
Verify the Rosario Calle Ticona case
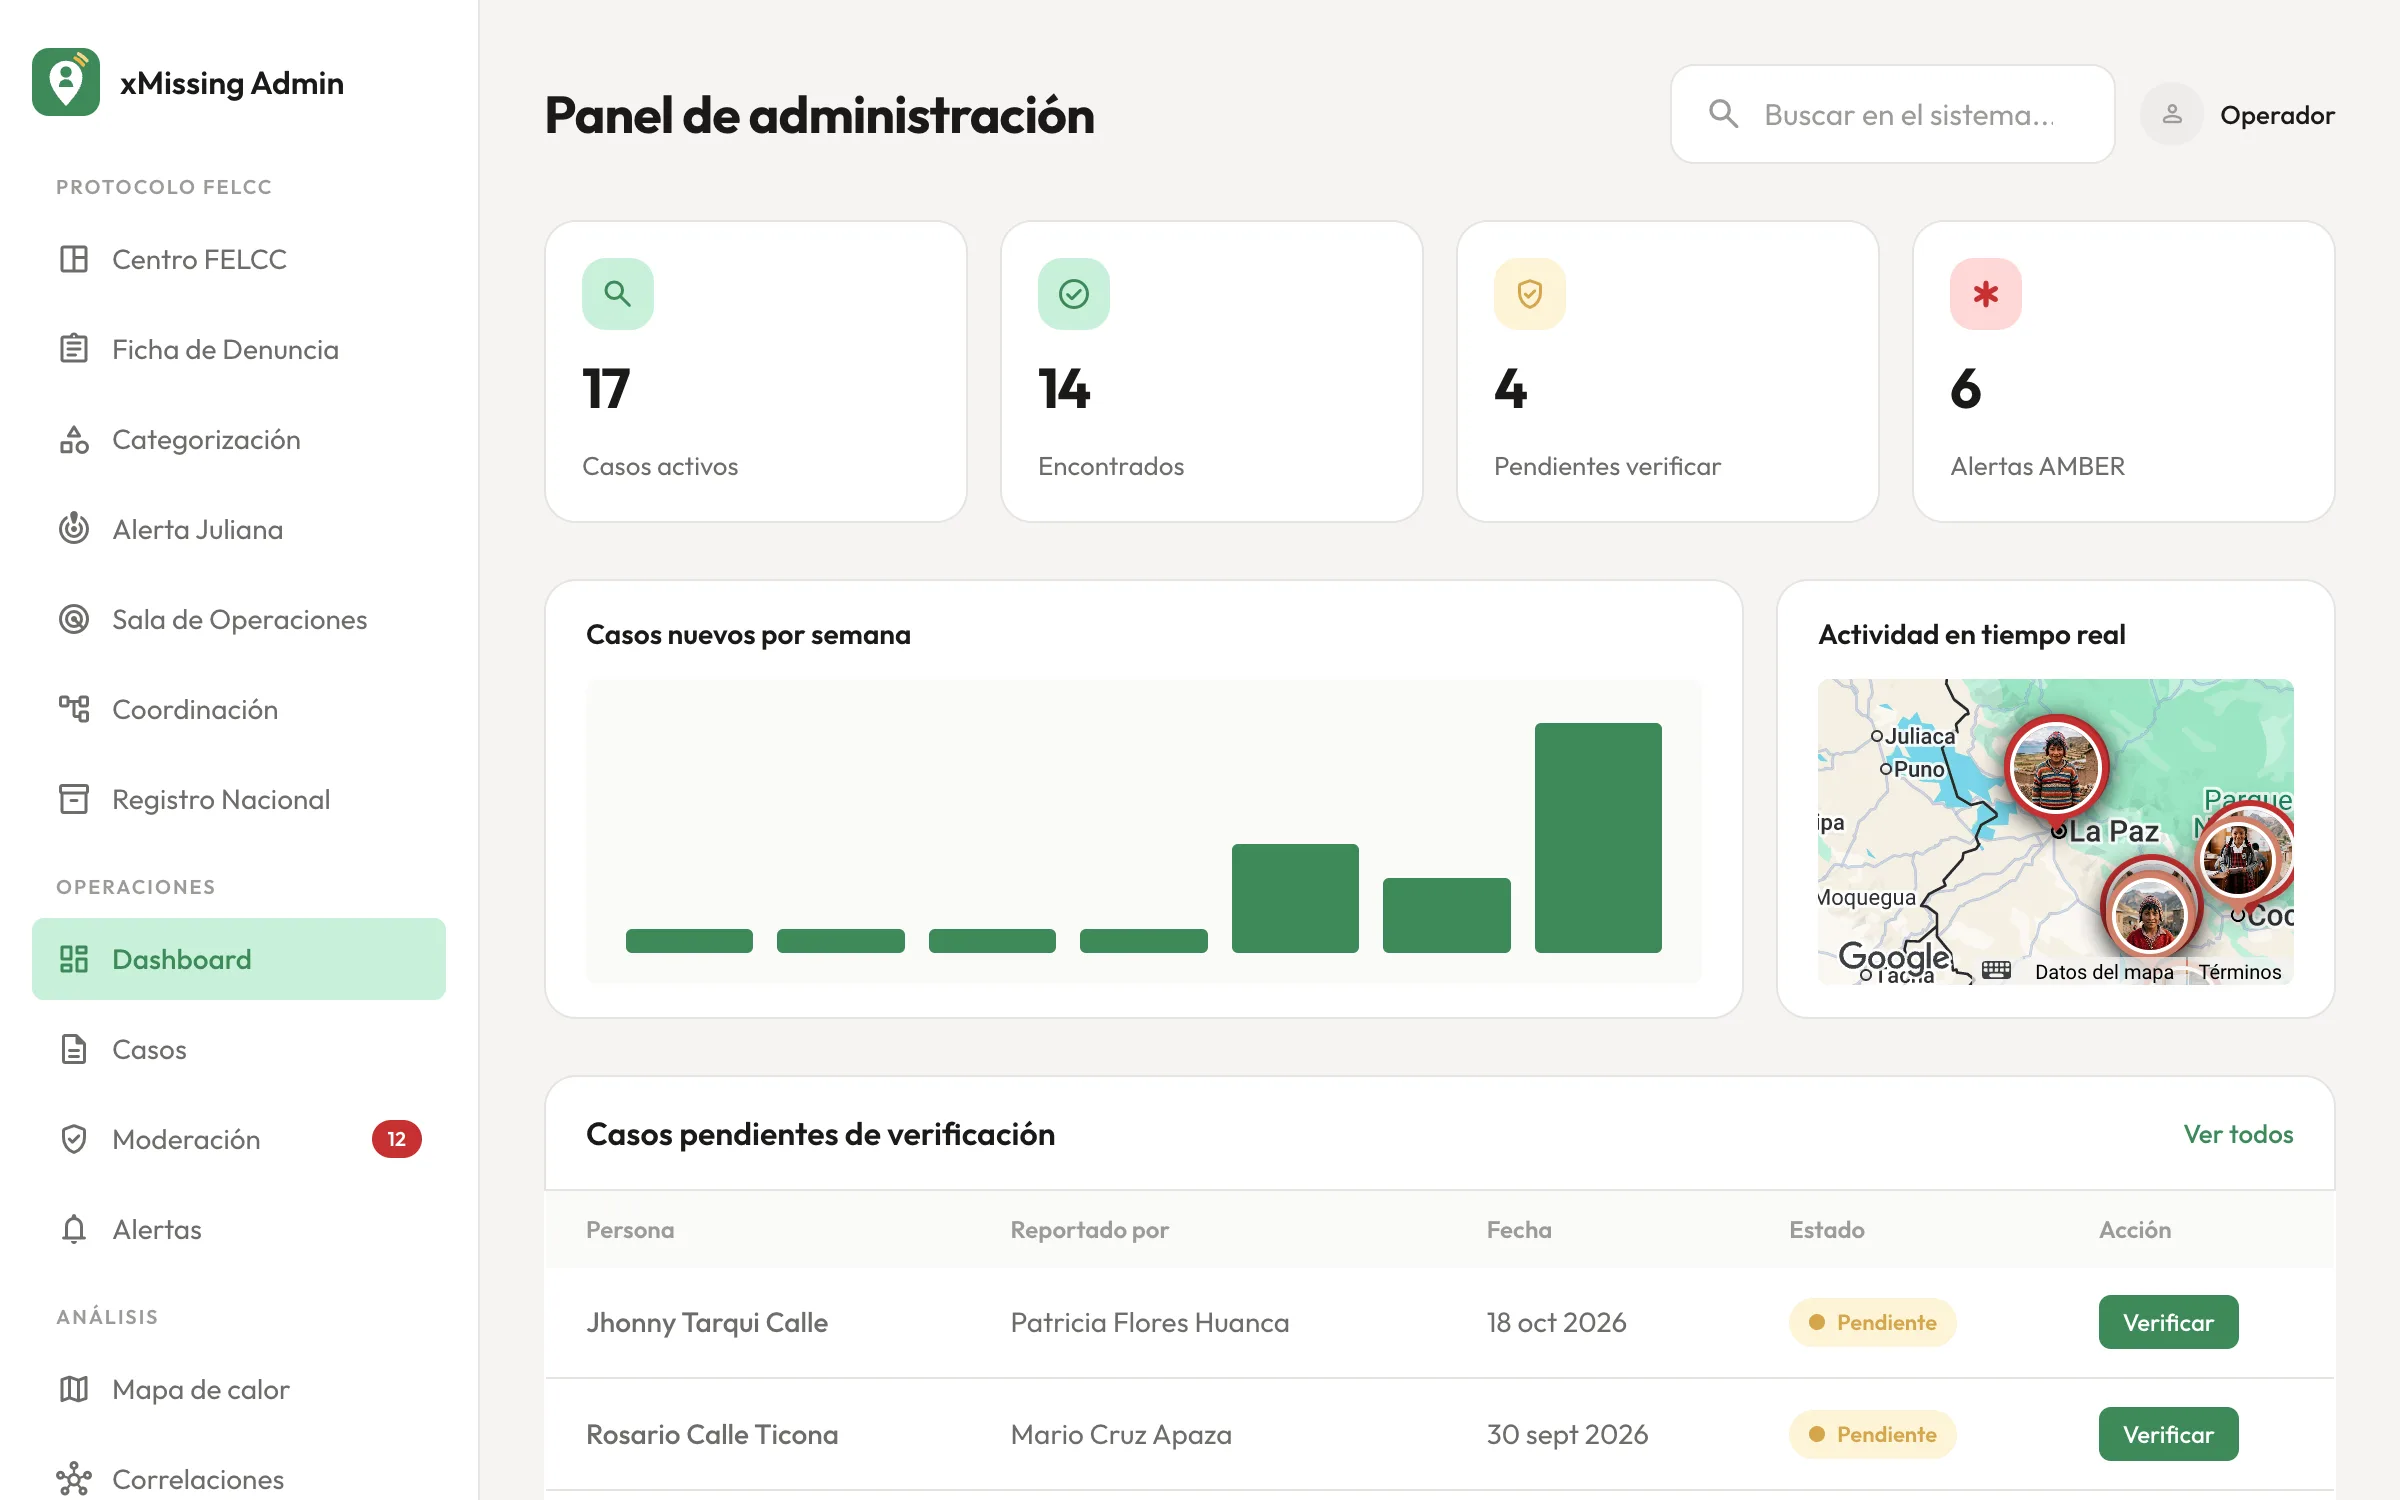tap(2168, 1434)
